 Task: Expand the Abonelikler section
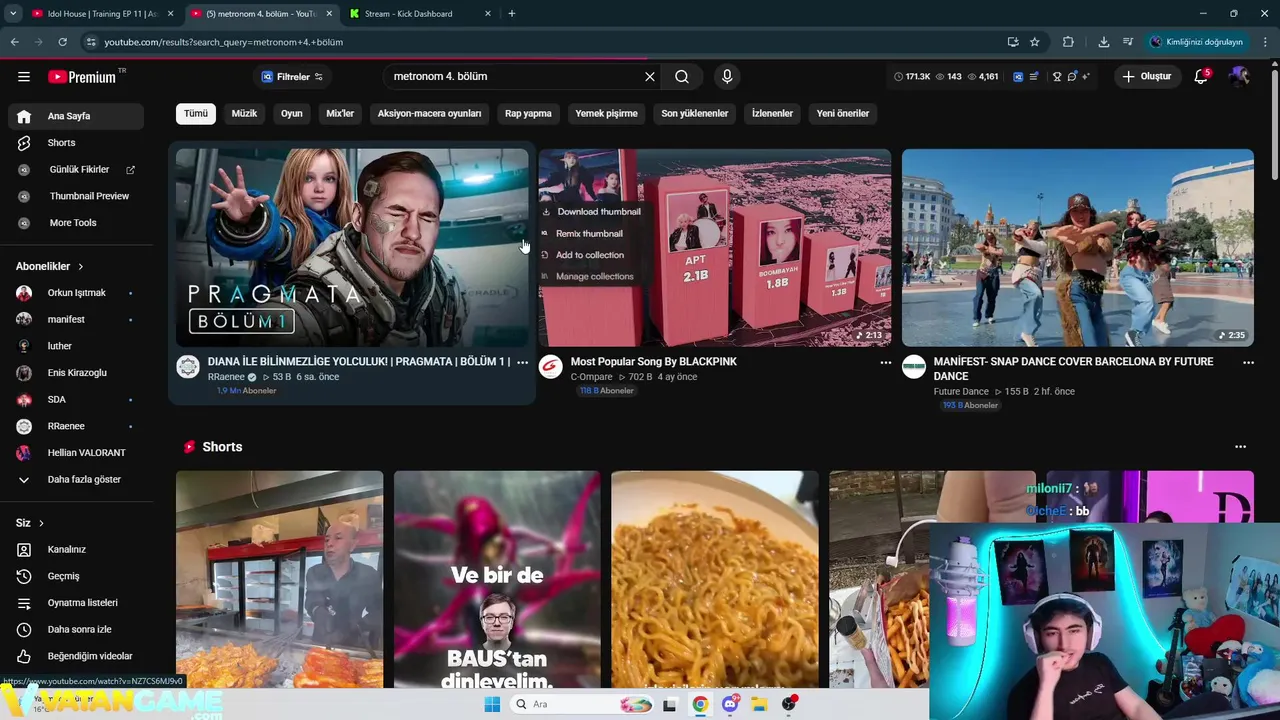click(50, 266)
